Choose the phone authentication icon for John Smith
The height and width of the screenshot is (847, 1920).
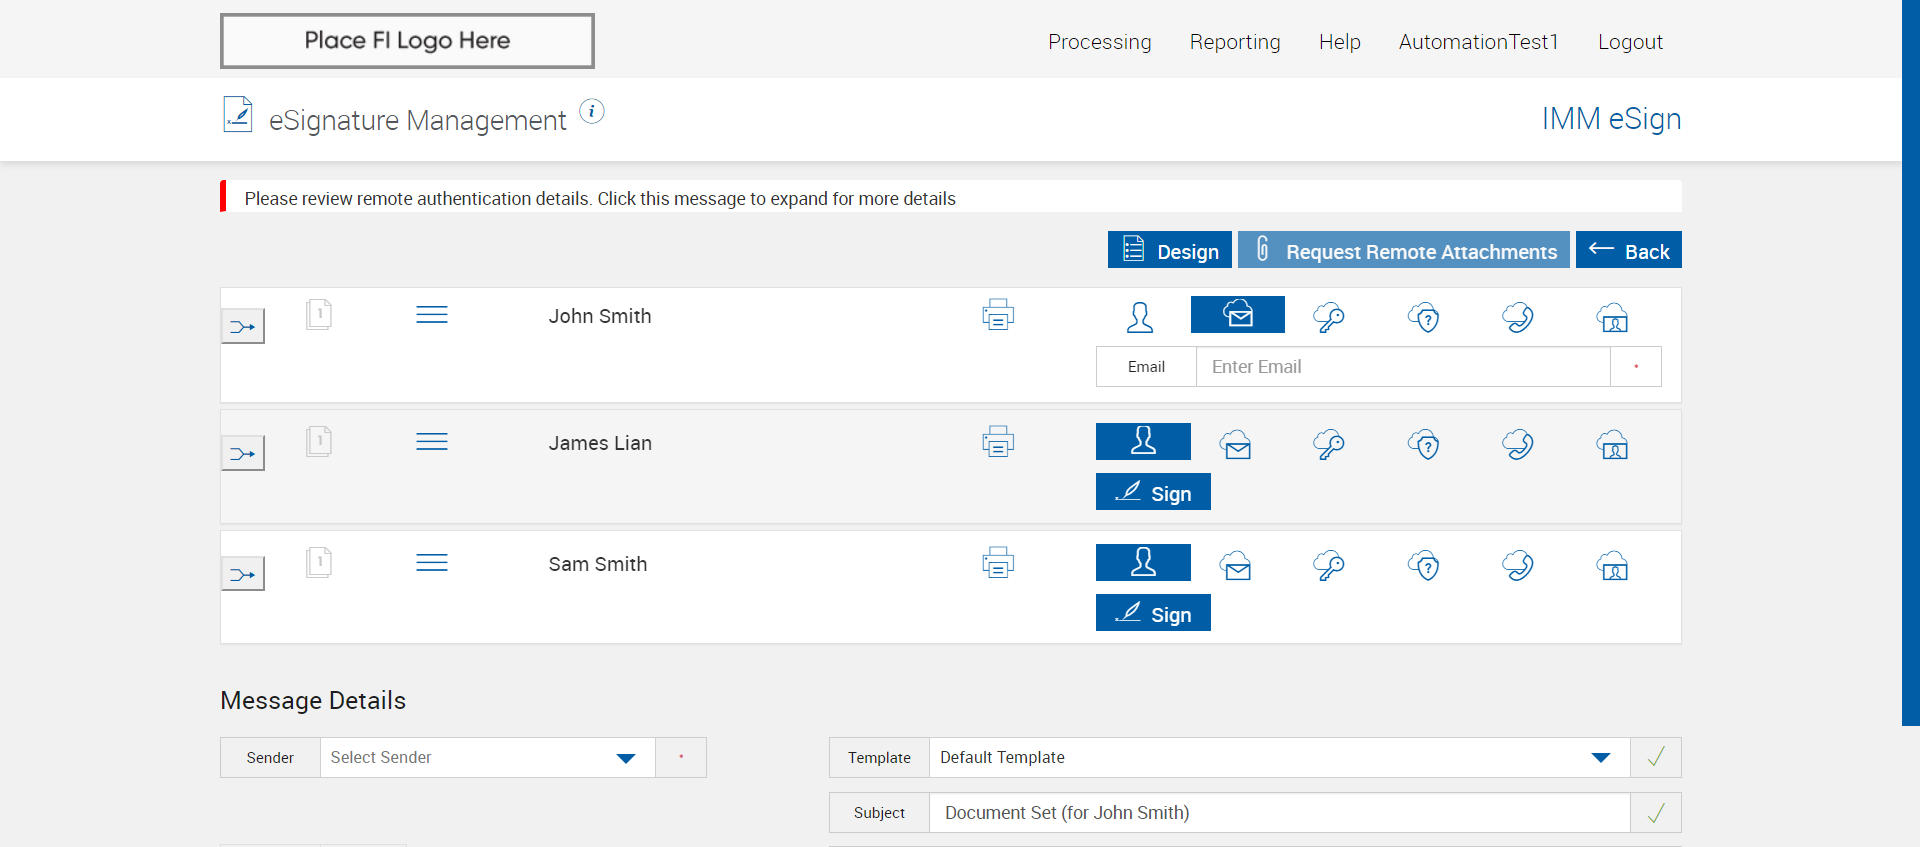1518,317
